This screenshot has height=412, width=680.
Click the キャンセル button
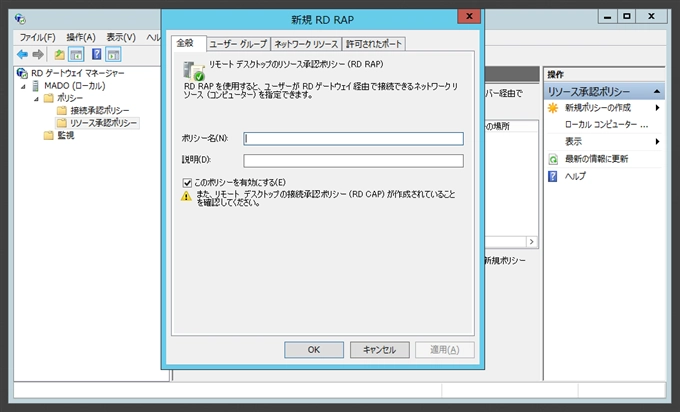[x=379, y=350]
